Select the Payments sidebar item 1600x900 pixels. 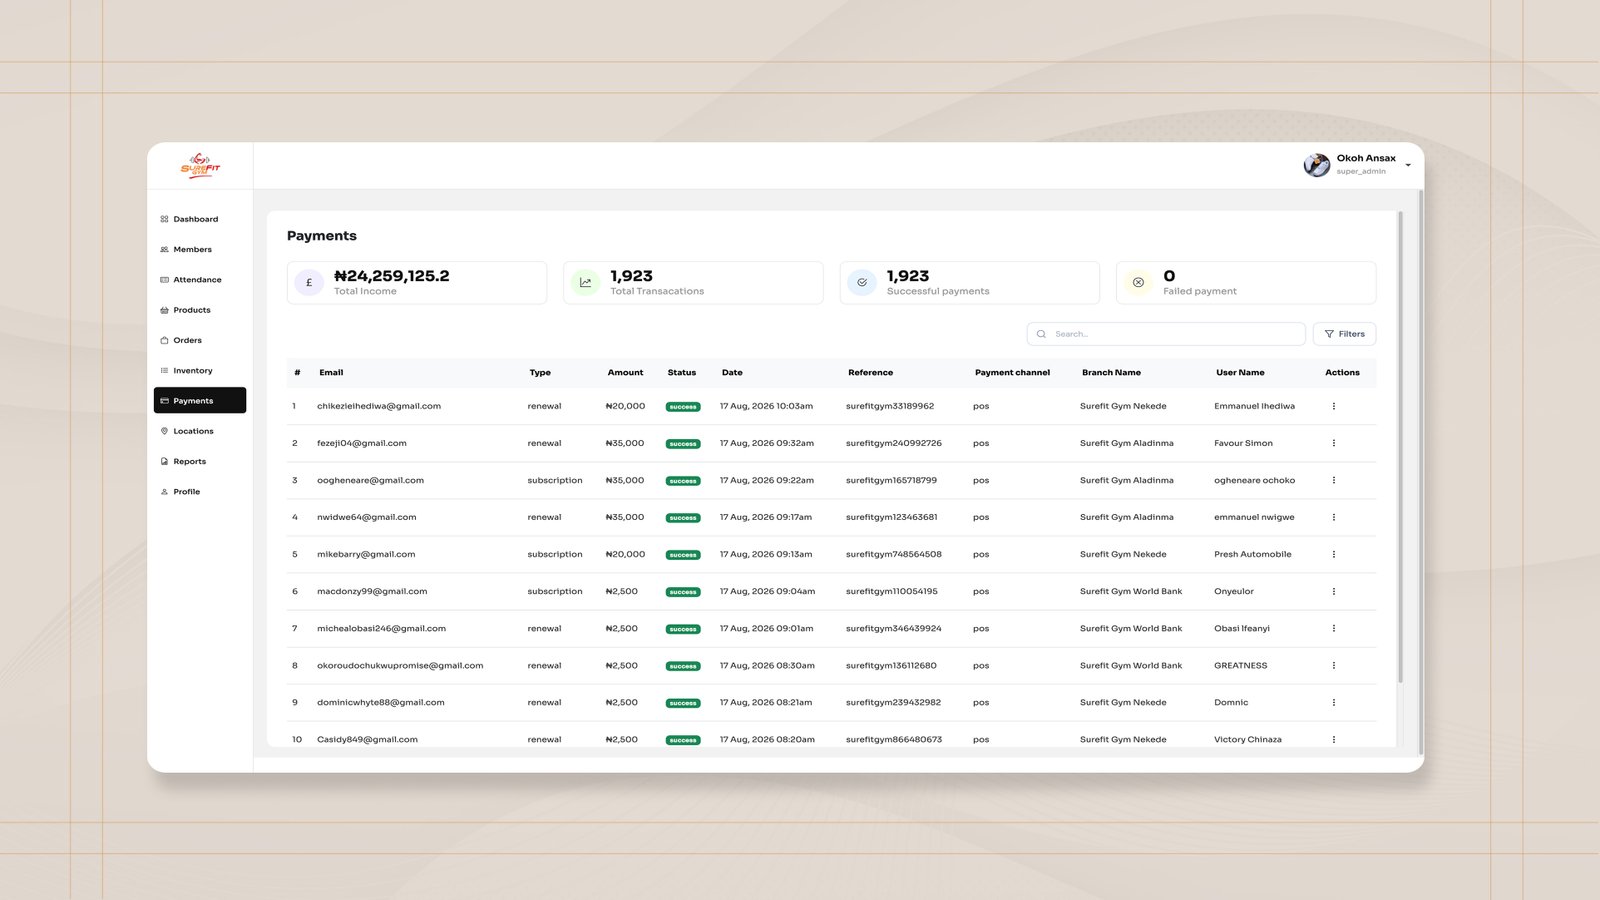tap(200, 400)
